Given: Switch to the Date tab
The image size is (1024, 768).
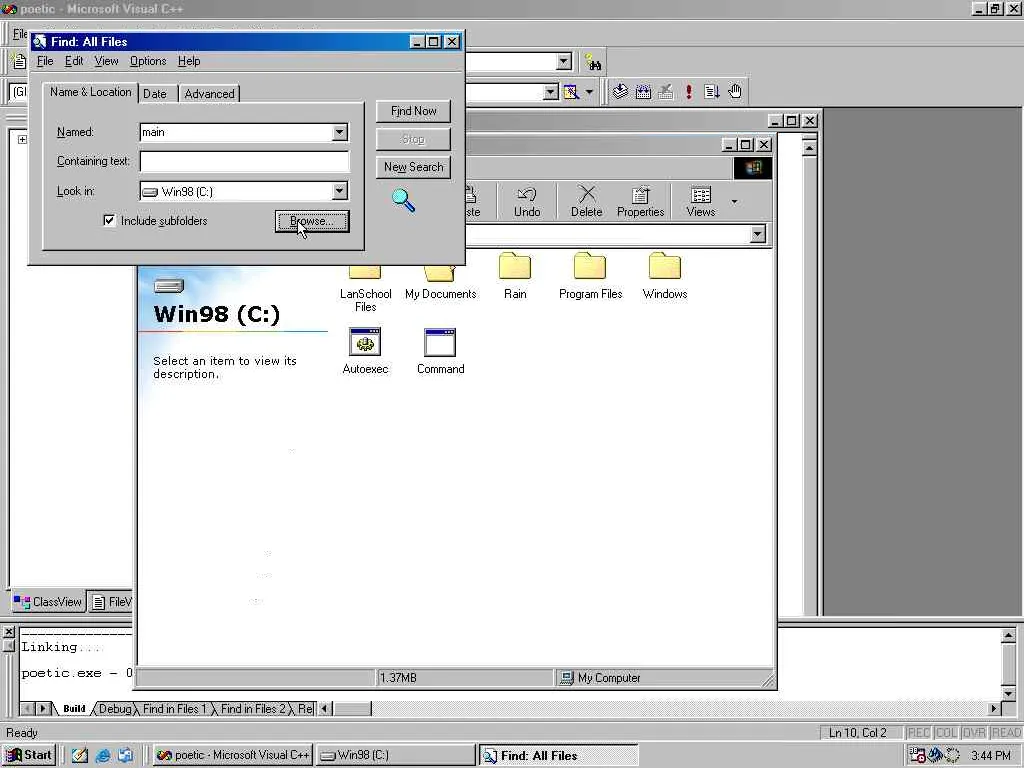Looking at the screenshot, I should [155, 93].
